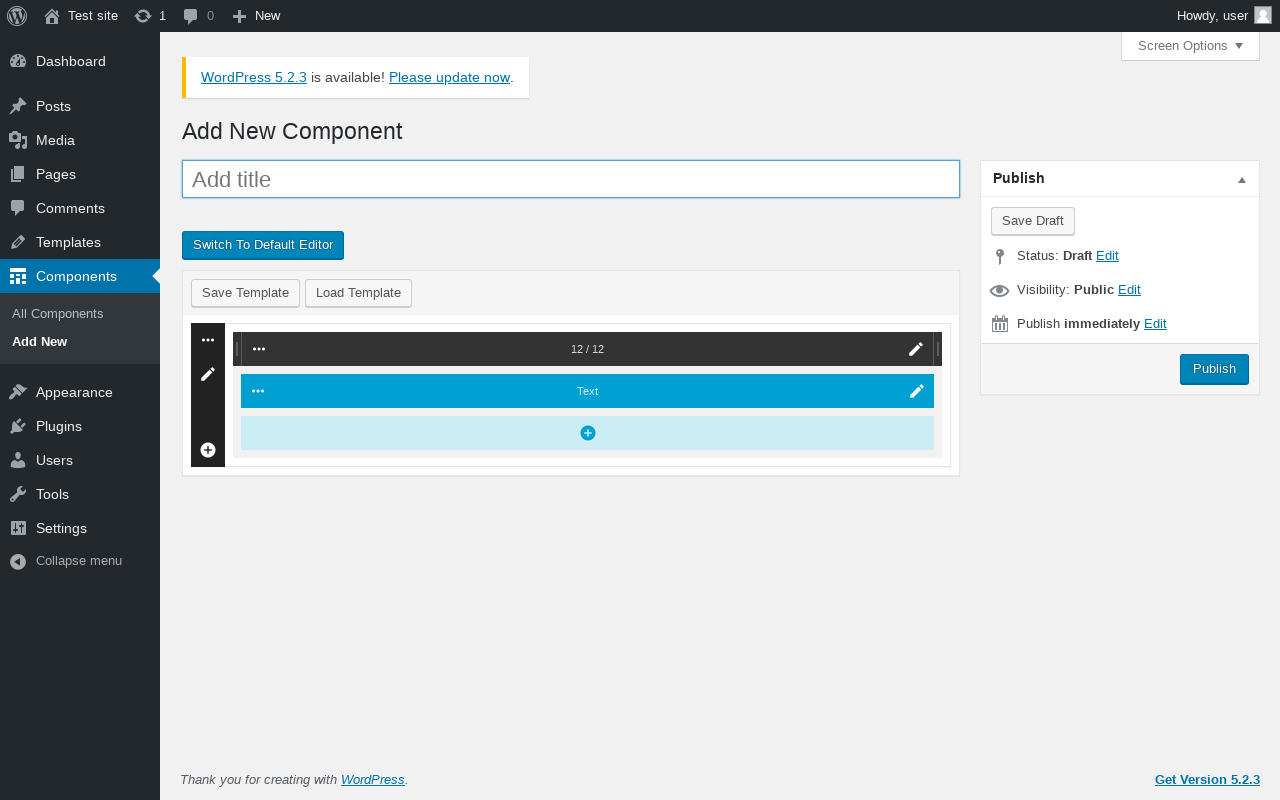The height and width of the screenshot is (800, 1280).
Task: Click the blue Publish button
Action: (x=1214, y=369)
